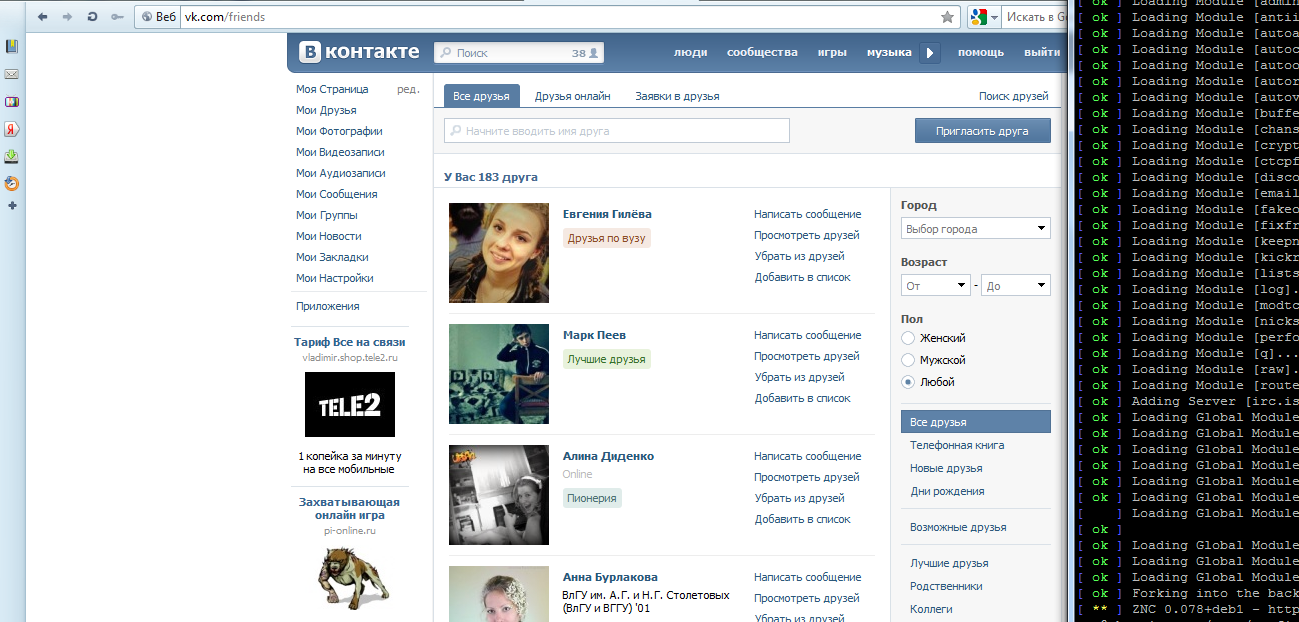Click the Пригласить друга button
The width and height of the screenshot is (1299, 622).
[983, 130]
